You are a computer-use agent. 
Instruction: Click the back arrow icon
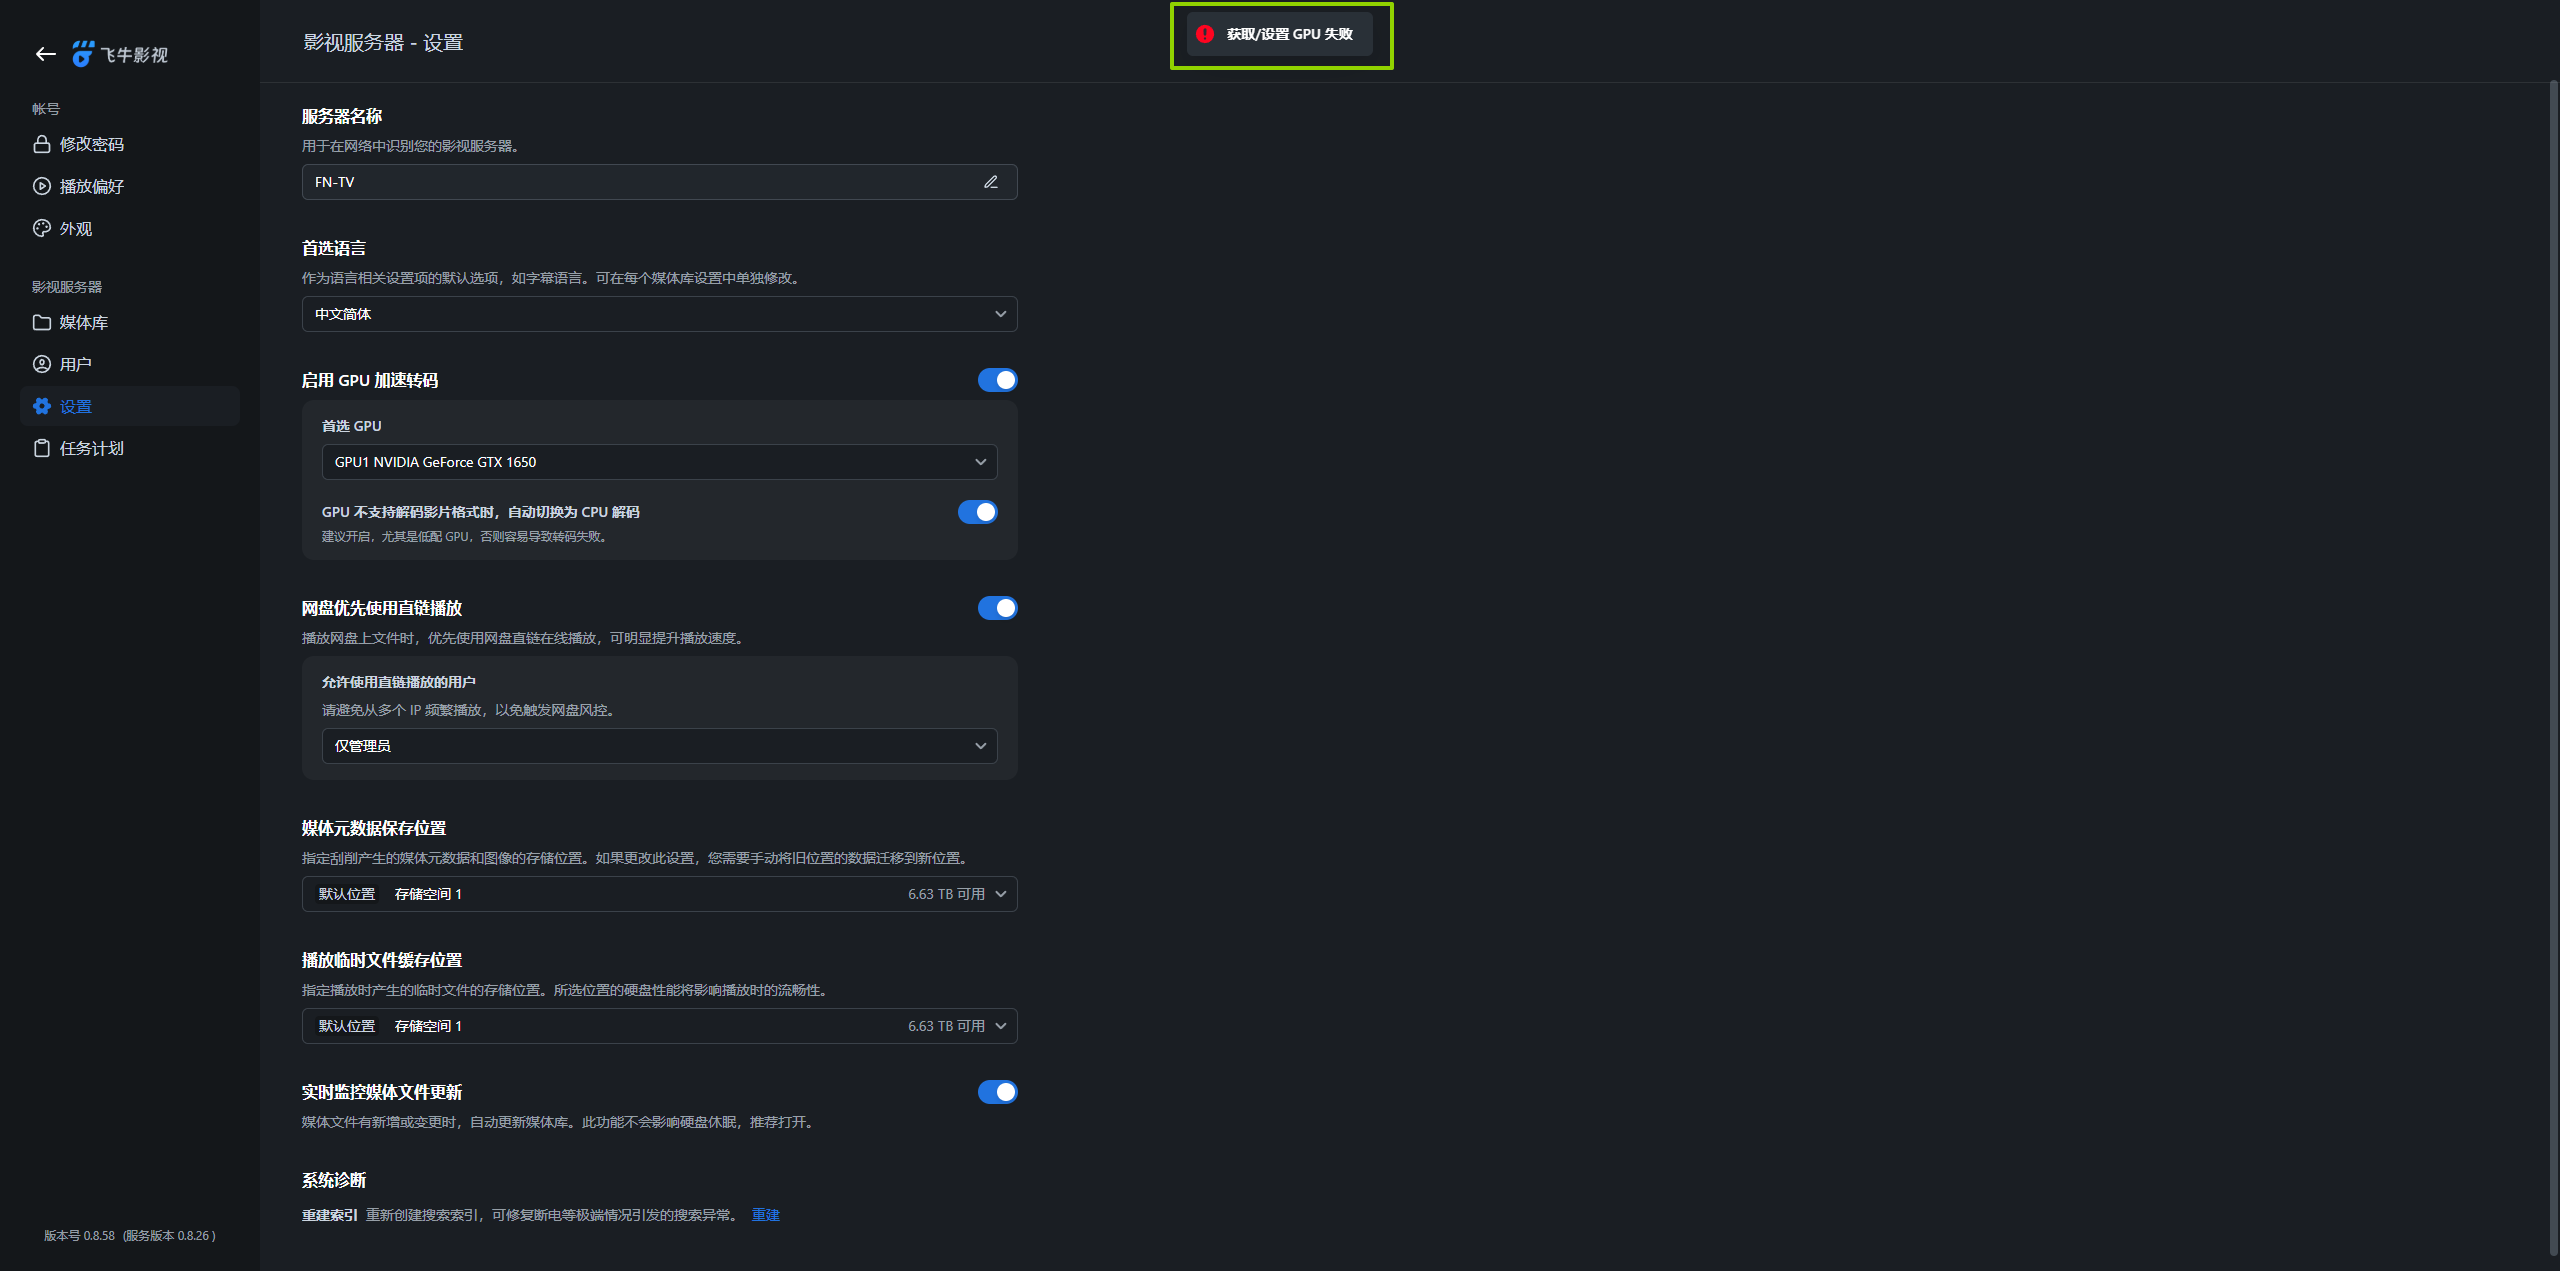click(x=45, y=54)
